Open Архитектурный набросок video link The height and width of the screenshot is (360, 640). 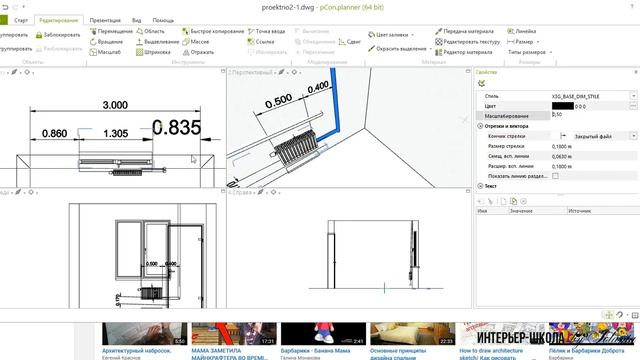pos(136,351)
